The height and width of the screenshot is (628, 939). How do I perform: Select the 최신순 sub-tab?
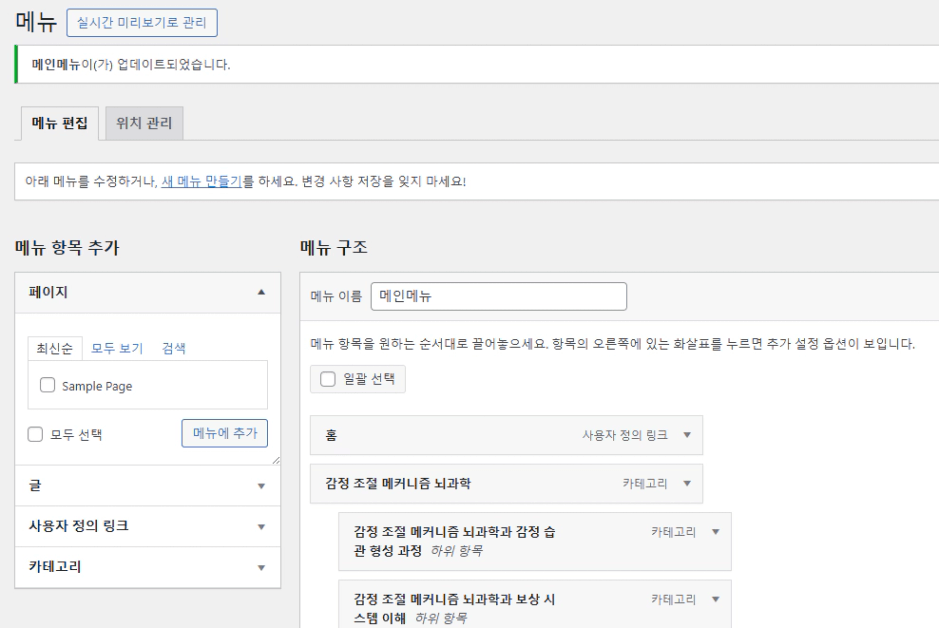tap(53, 349)
